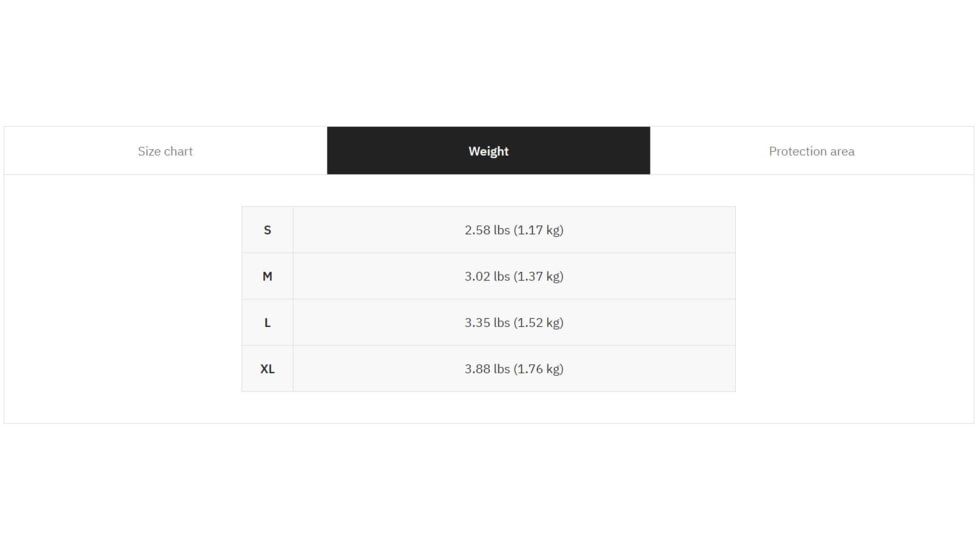Click the lbs unit in M row
Image resolution: width=978 pixels, height=550 pixels.
click(502, 276)
